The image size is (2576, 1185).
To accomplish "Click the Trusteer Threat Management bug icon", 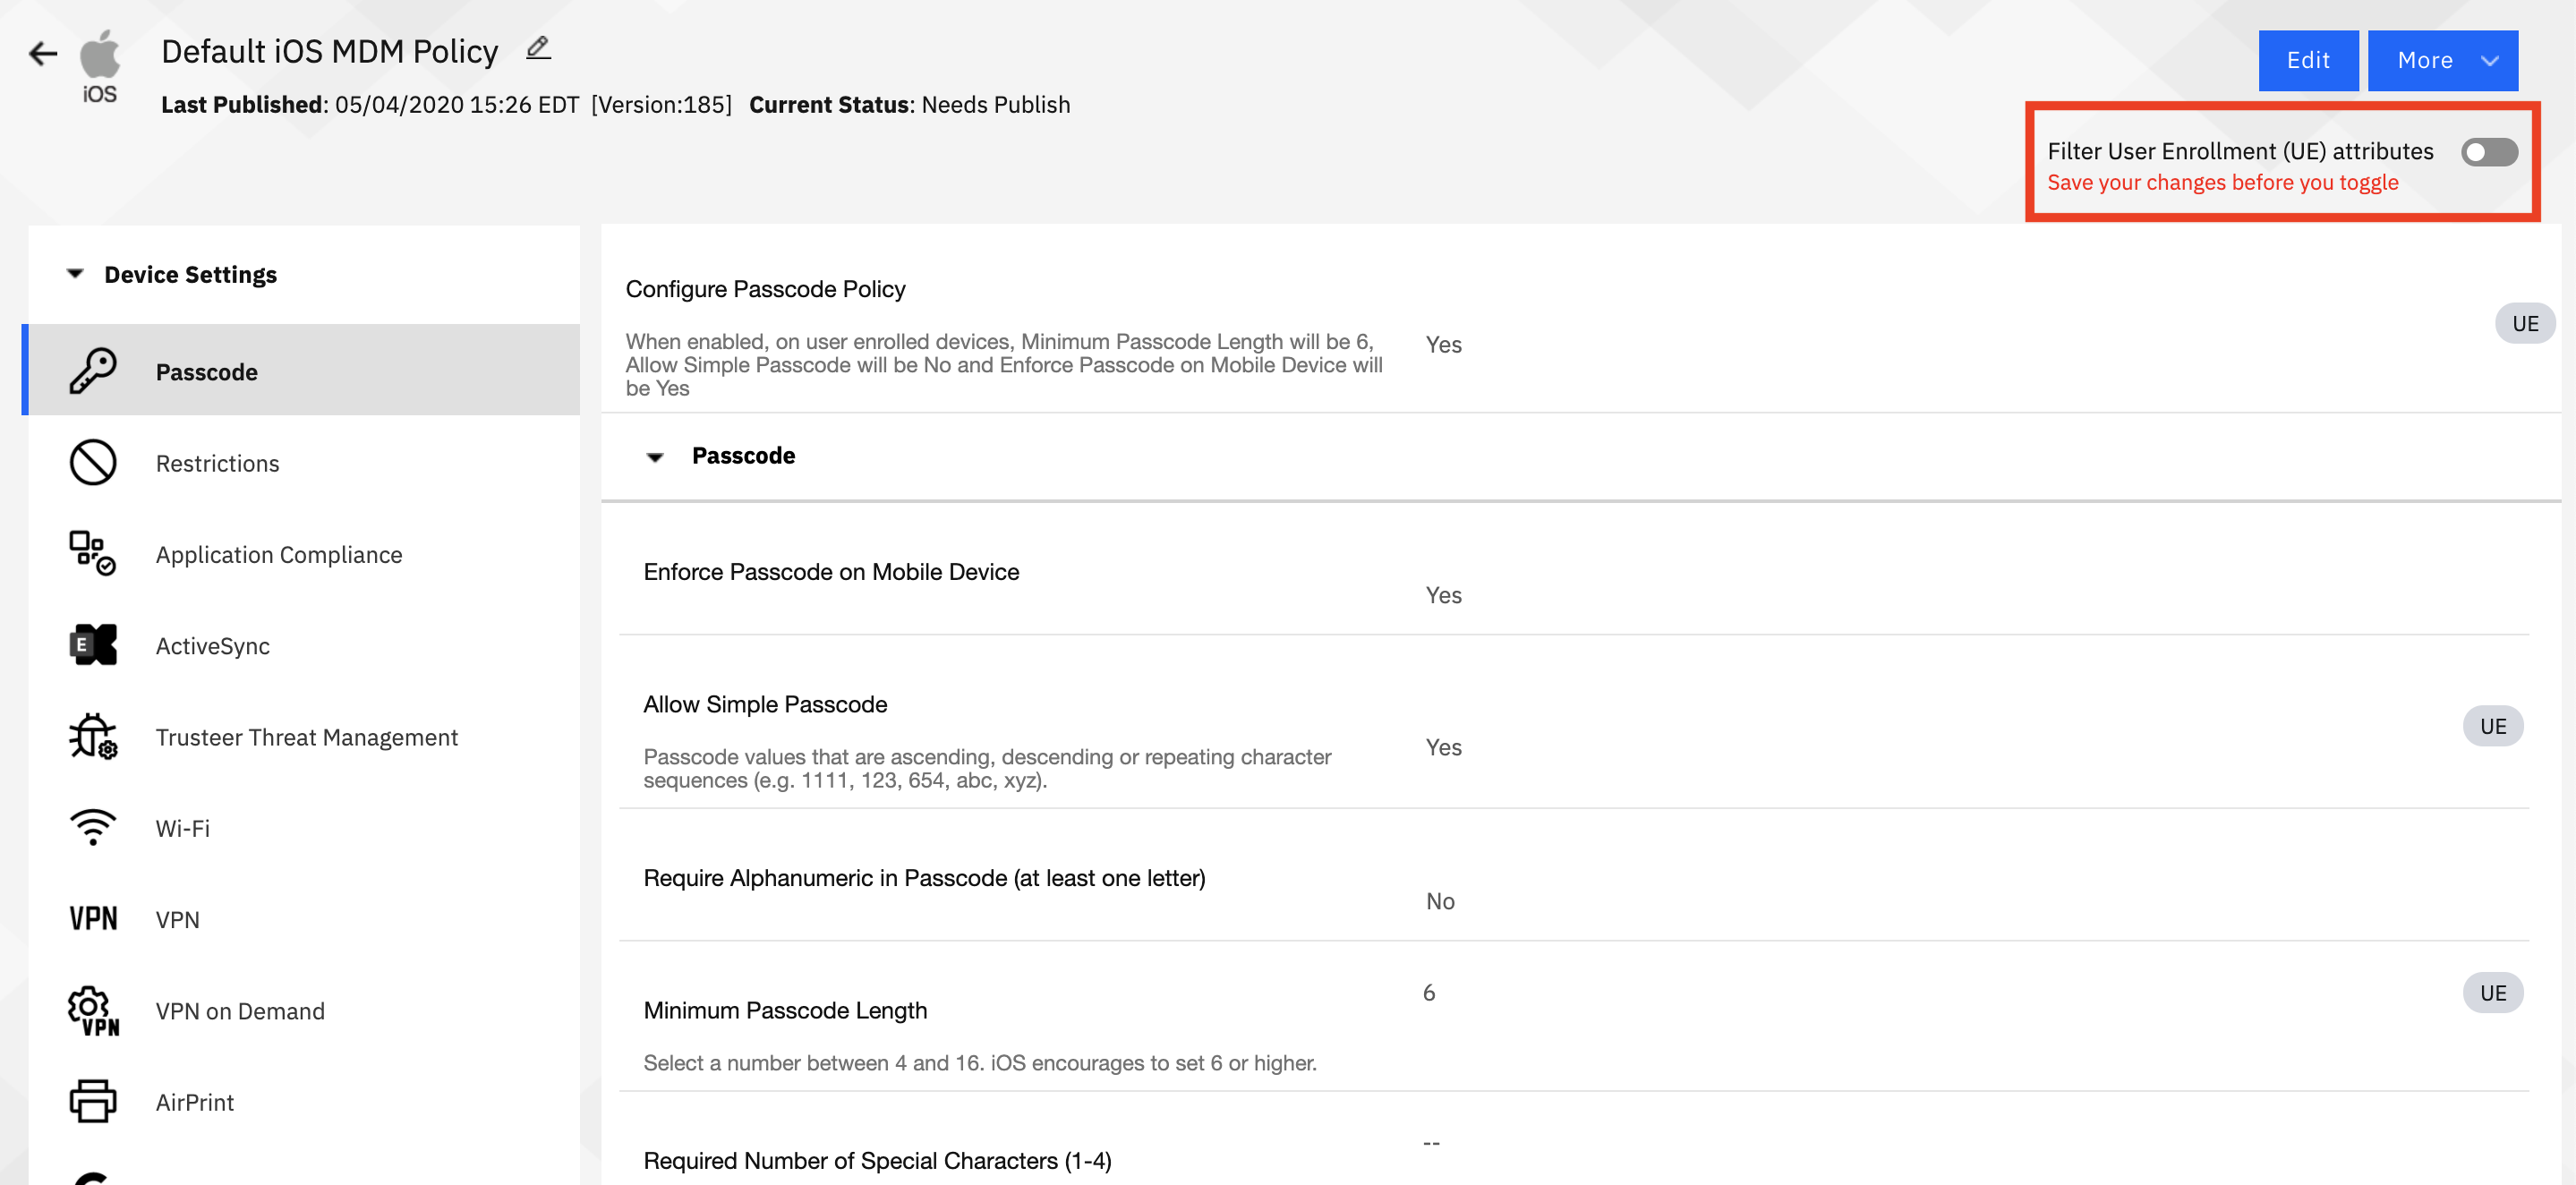I will point(93,737).
